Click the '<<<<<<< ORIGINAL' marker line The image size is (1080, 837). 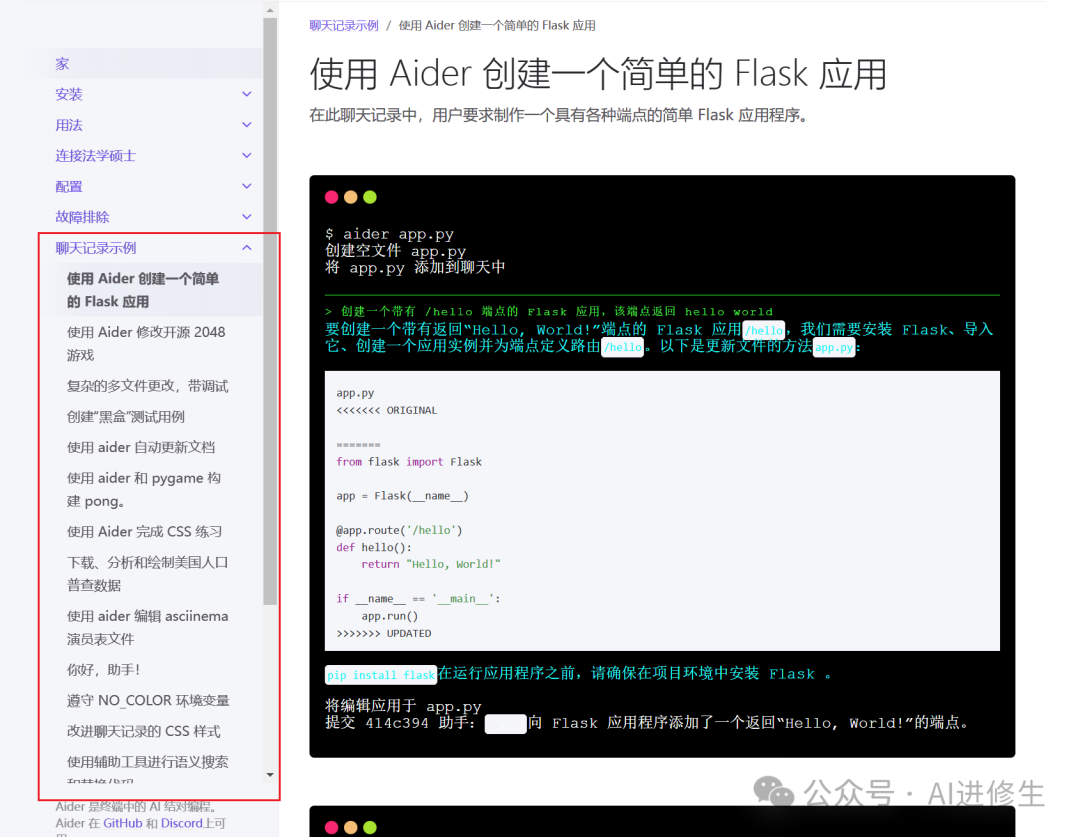(386, 410)
